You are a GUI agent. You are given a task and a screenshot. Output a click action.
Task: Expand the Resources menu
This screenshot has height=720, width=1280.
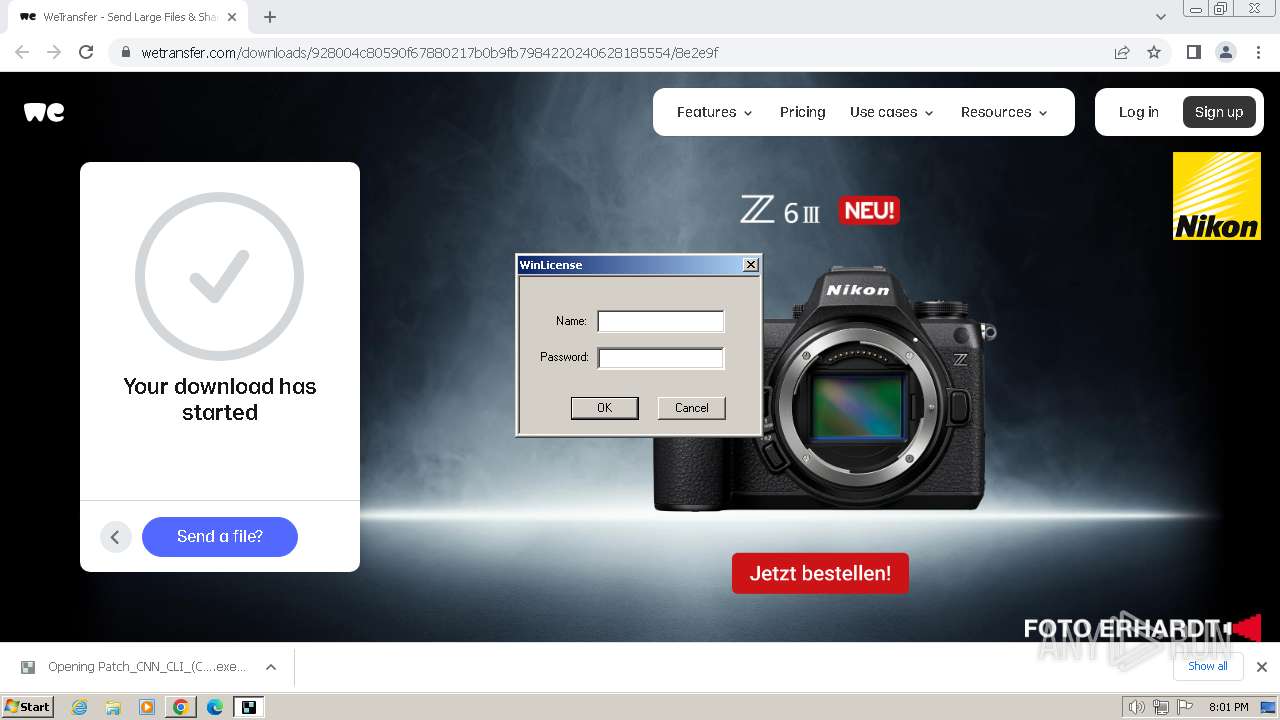click(1004, 112)
